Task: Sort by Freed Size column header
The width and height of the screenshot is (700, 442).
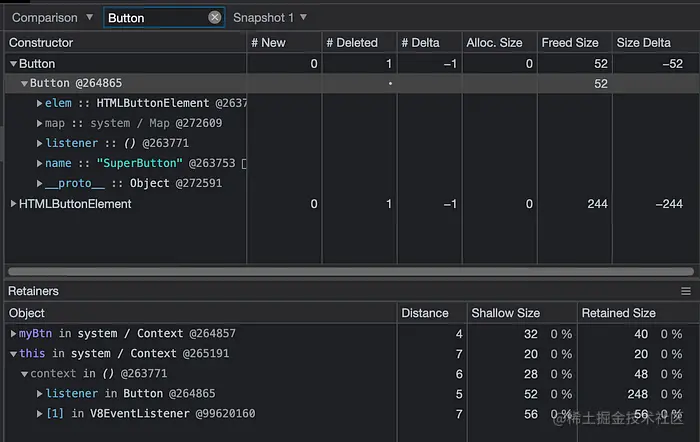Action: pyautogui.click(x=570, y=43)
